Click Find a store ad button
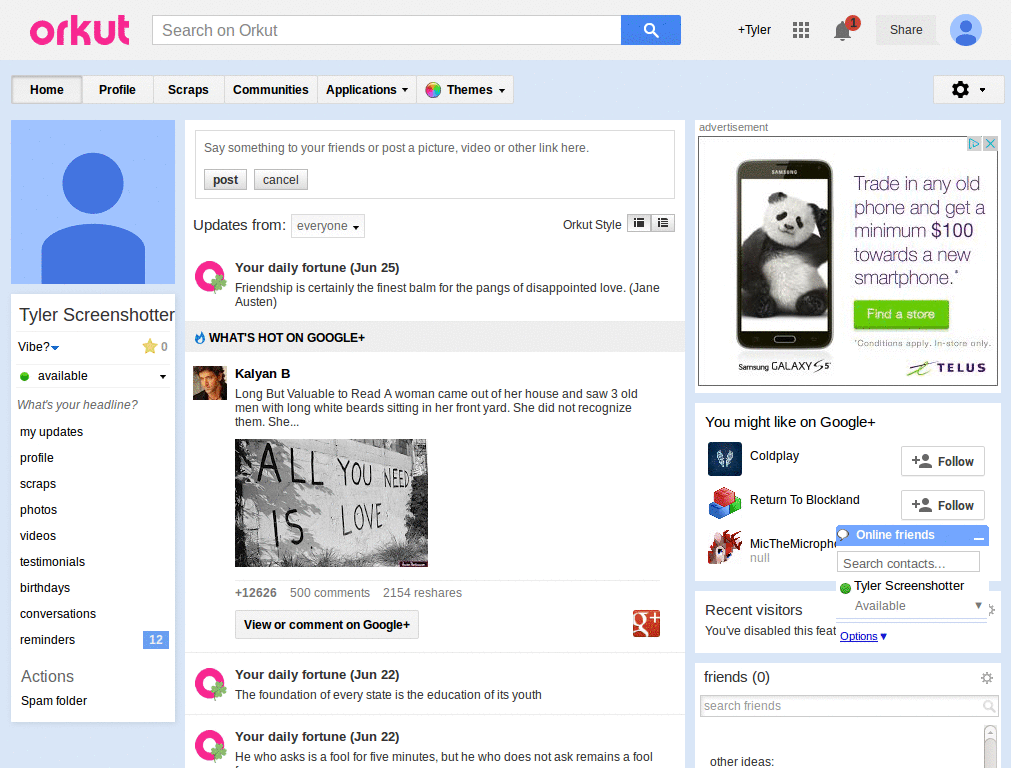The width and height of the screenshot is (1024, 768). coord(901,314)
